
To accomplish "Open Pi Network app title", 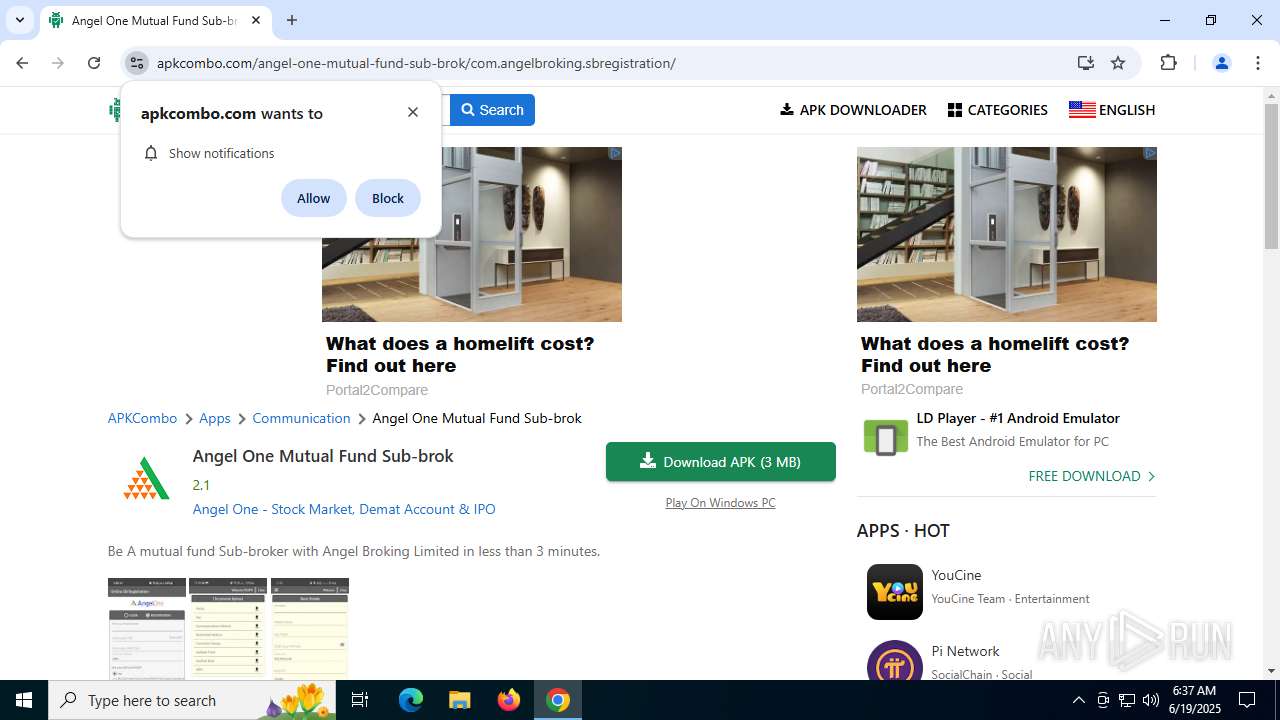I will tap(965, 651).
